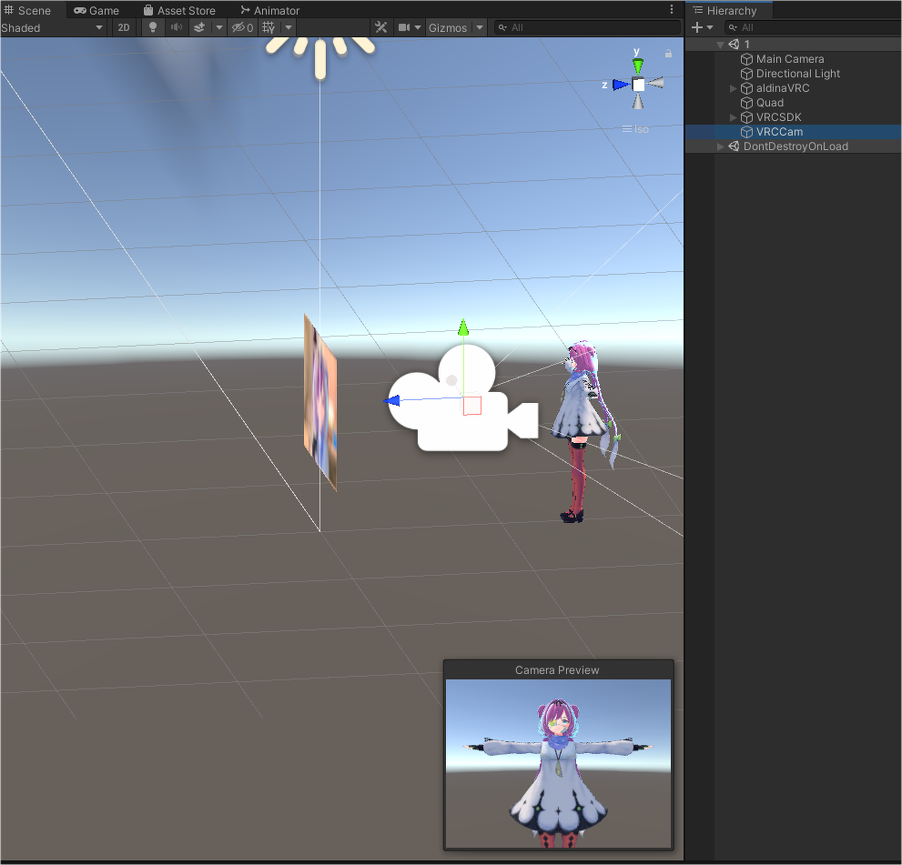Viewport: 902px width, 865px height.
Task: Select aldinaVRC in the Hierarchy
Action: click(782, 88)
